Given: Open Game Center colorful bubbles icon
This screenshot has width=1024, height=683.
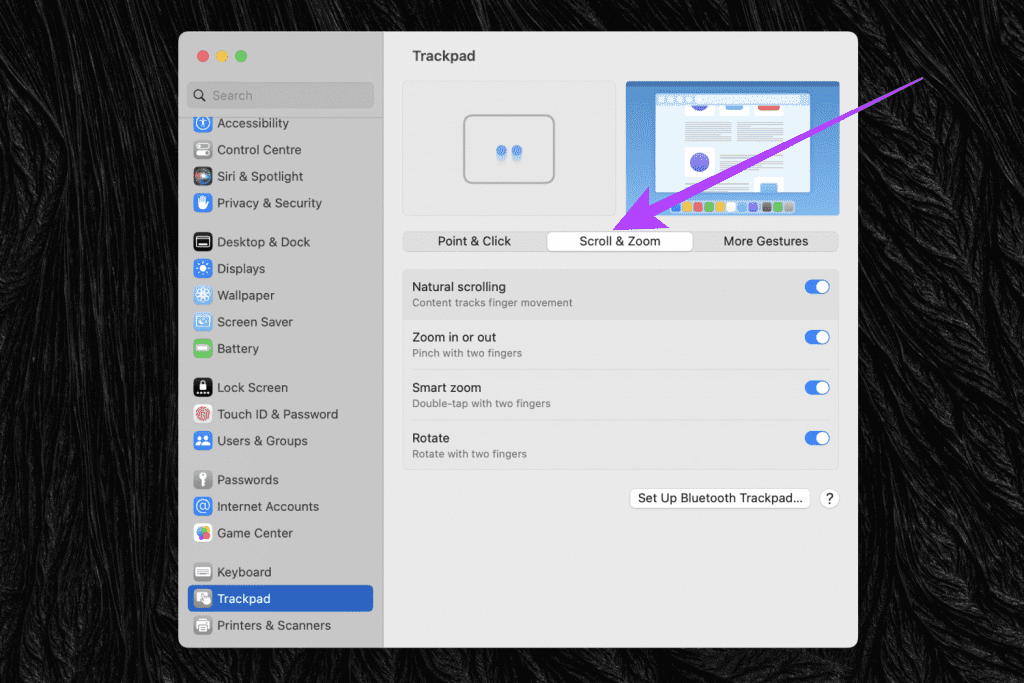Looking at the screenshot, I should pos(202,533).
